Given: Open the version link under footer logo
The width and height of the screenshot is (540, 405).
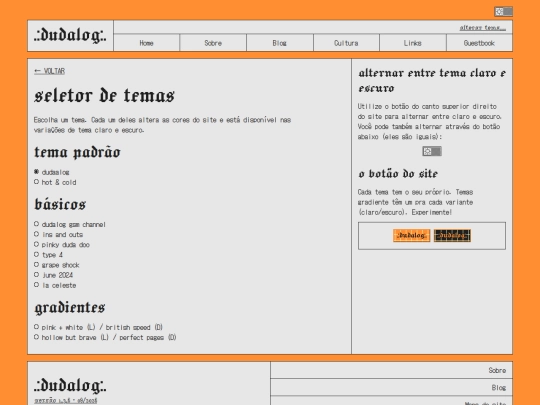Looking at the screenshot, I should click(x=65, y=401).
